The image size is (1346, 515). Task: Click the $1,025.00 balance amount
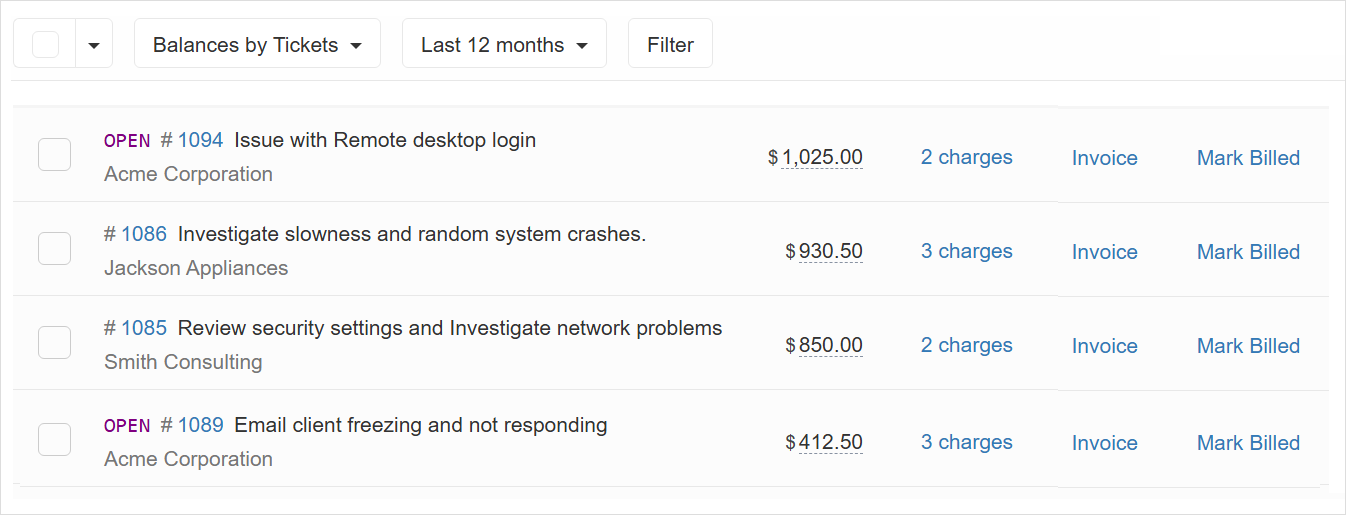tap(821, 157)
